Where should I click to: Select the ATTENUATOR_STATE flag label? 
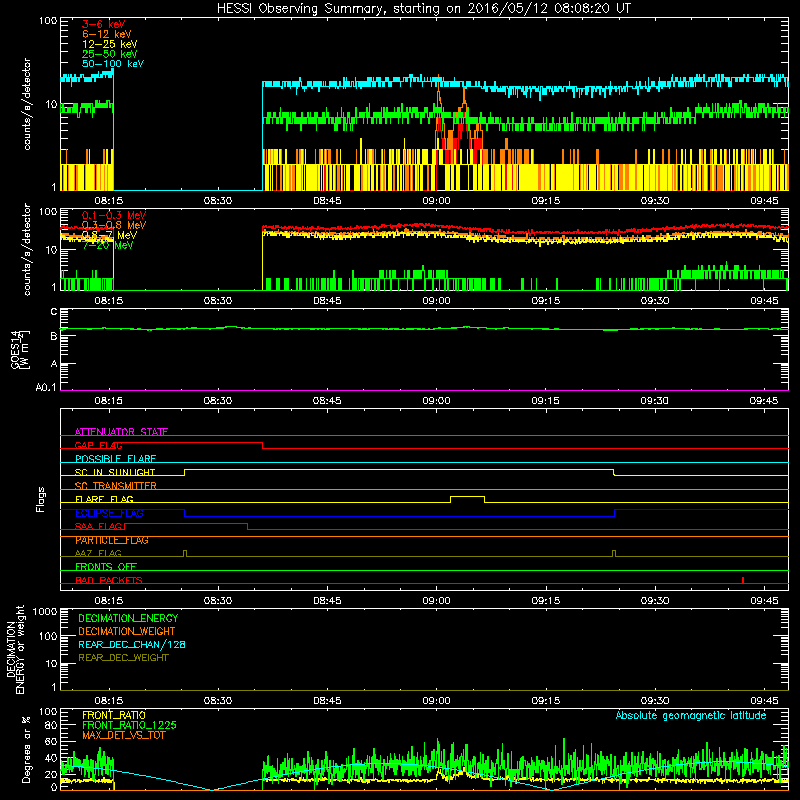pyautogui.click(x=121, y=432)
